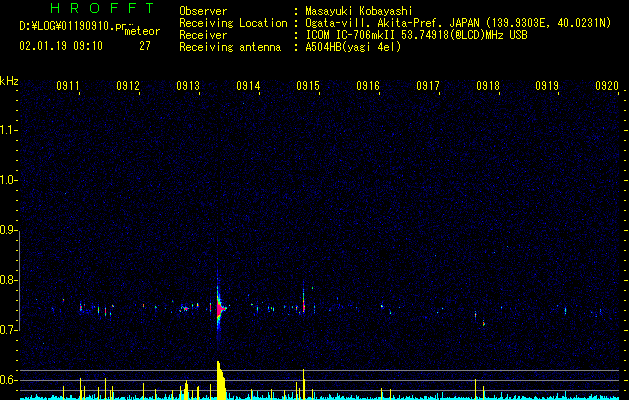Click the 0916 time marker
This screenshot has height=400, width=629.
pos(368,86)
